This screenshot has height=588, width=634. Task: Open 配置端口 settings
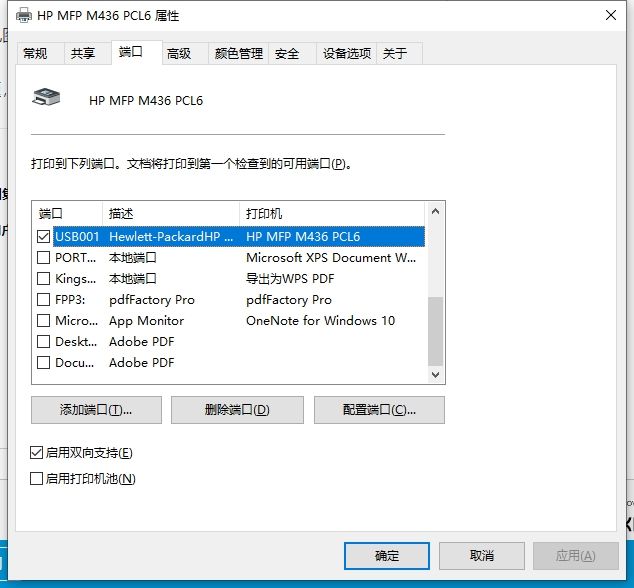(379, 410)
